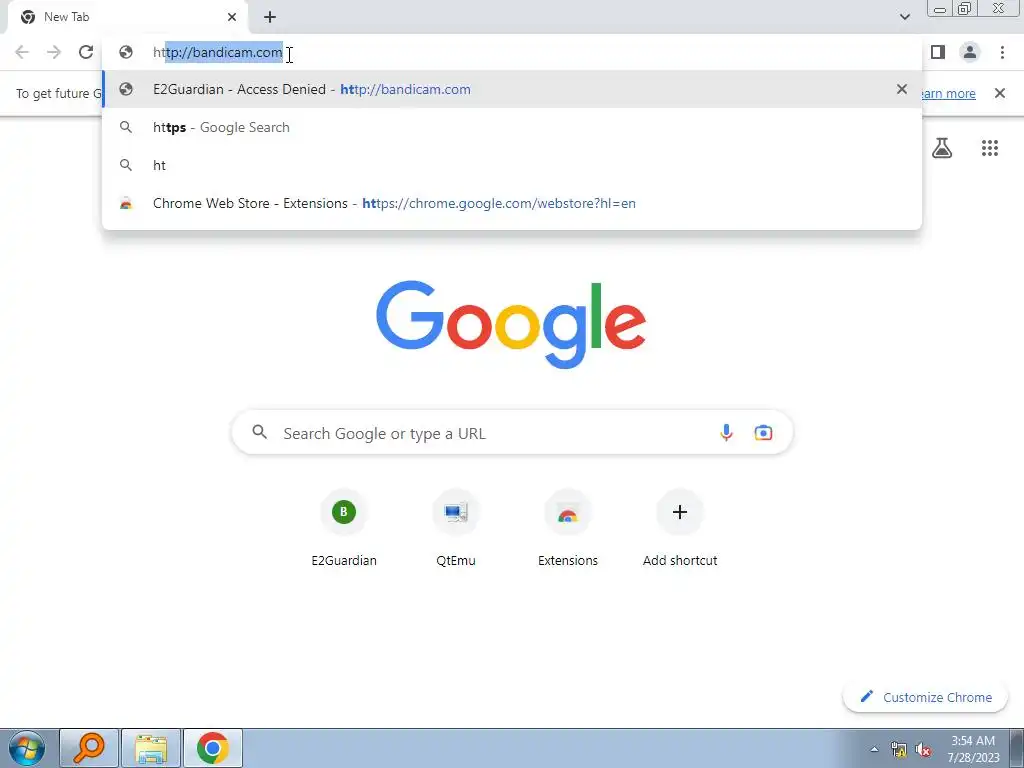Screen dimensions: 1024x768
Task: Open Windows Explorer from the taskbar
Action: point(151,748)
